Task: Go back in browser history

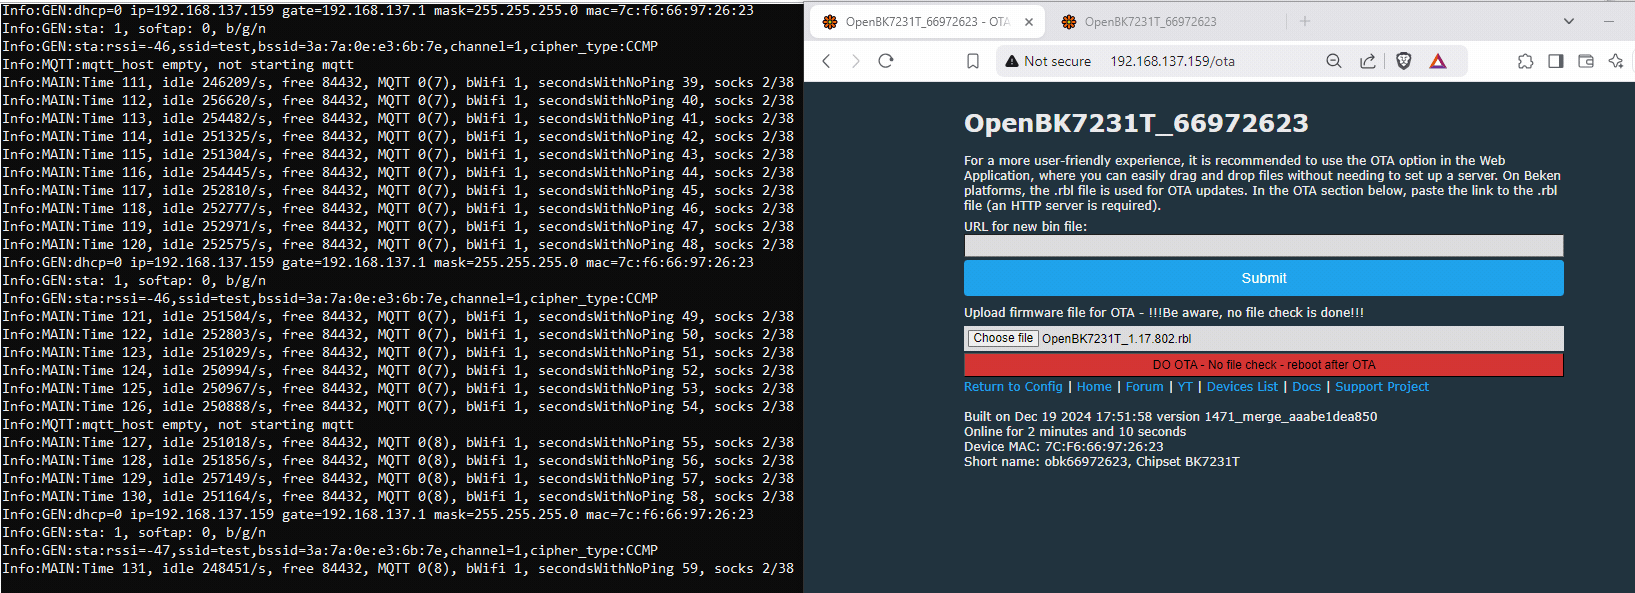Action: point(826,61)
